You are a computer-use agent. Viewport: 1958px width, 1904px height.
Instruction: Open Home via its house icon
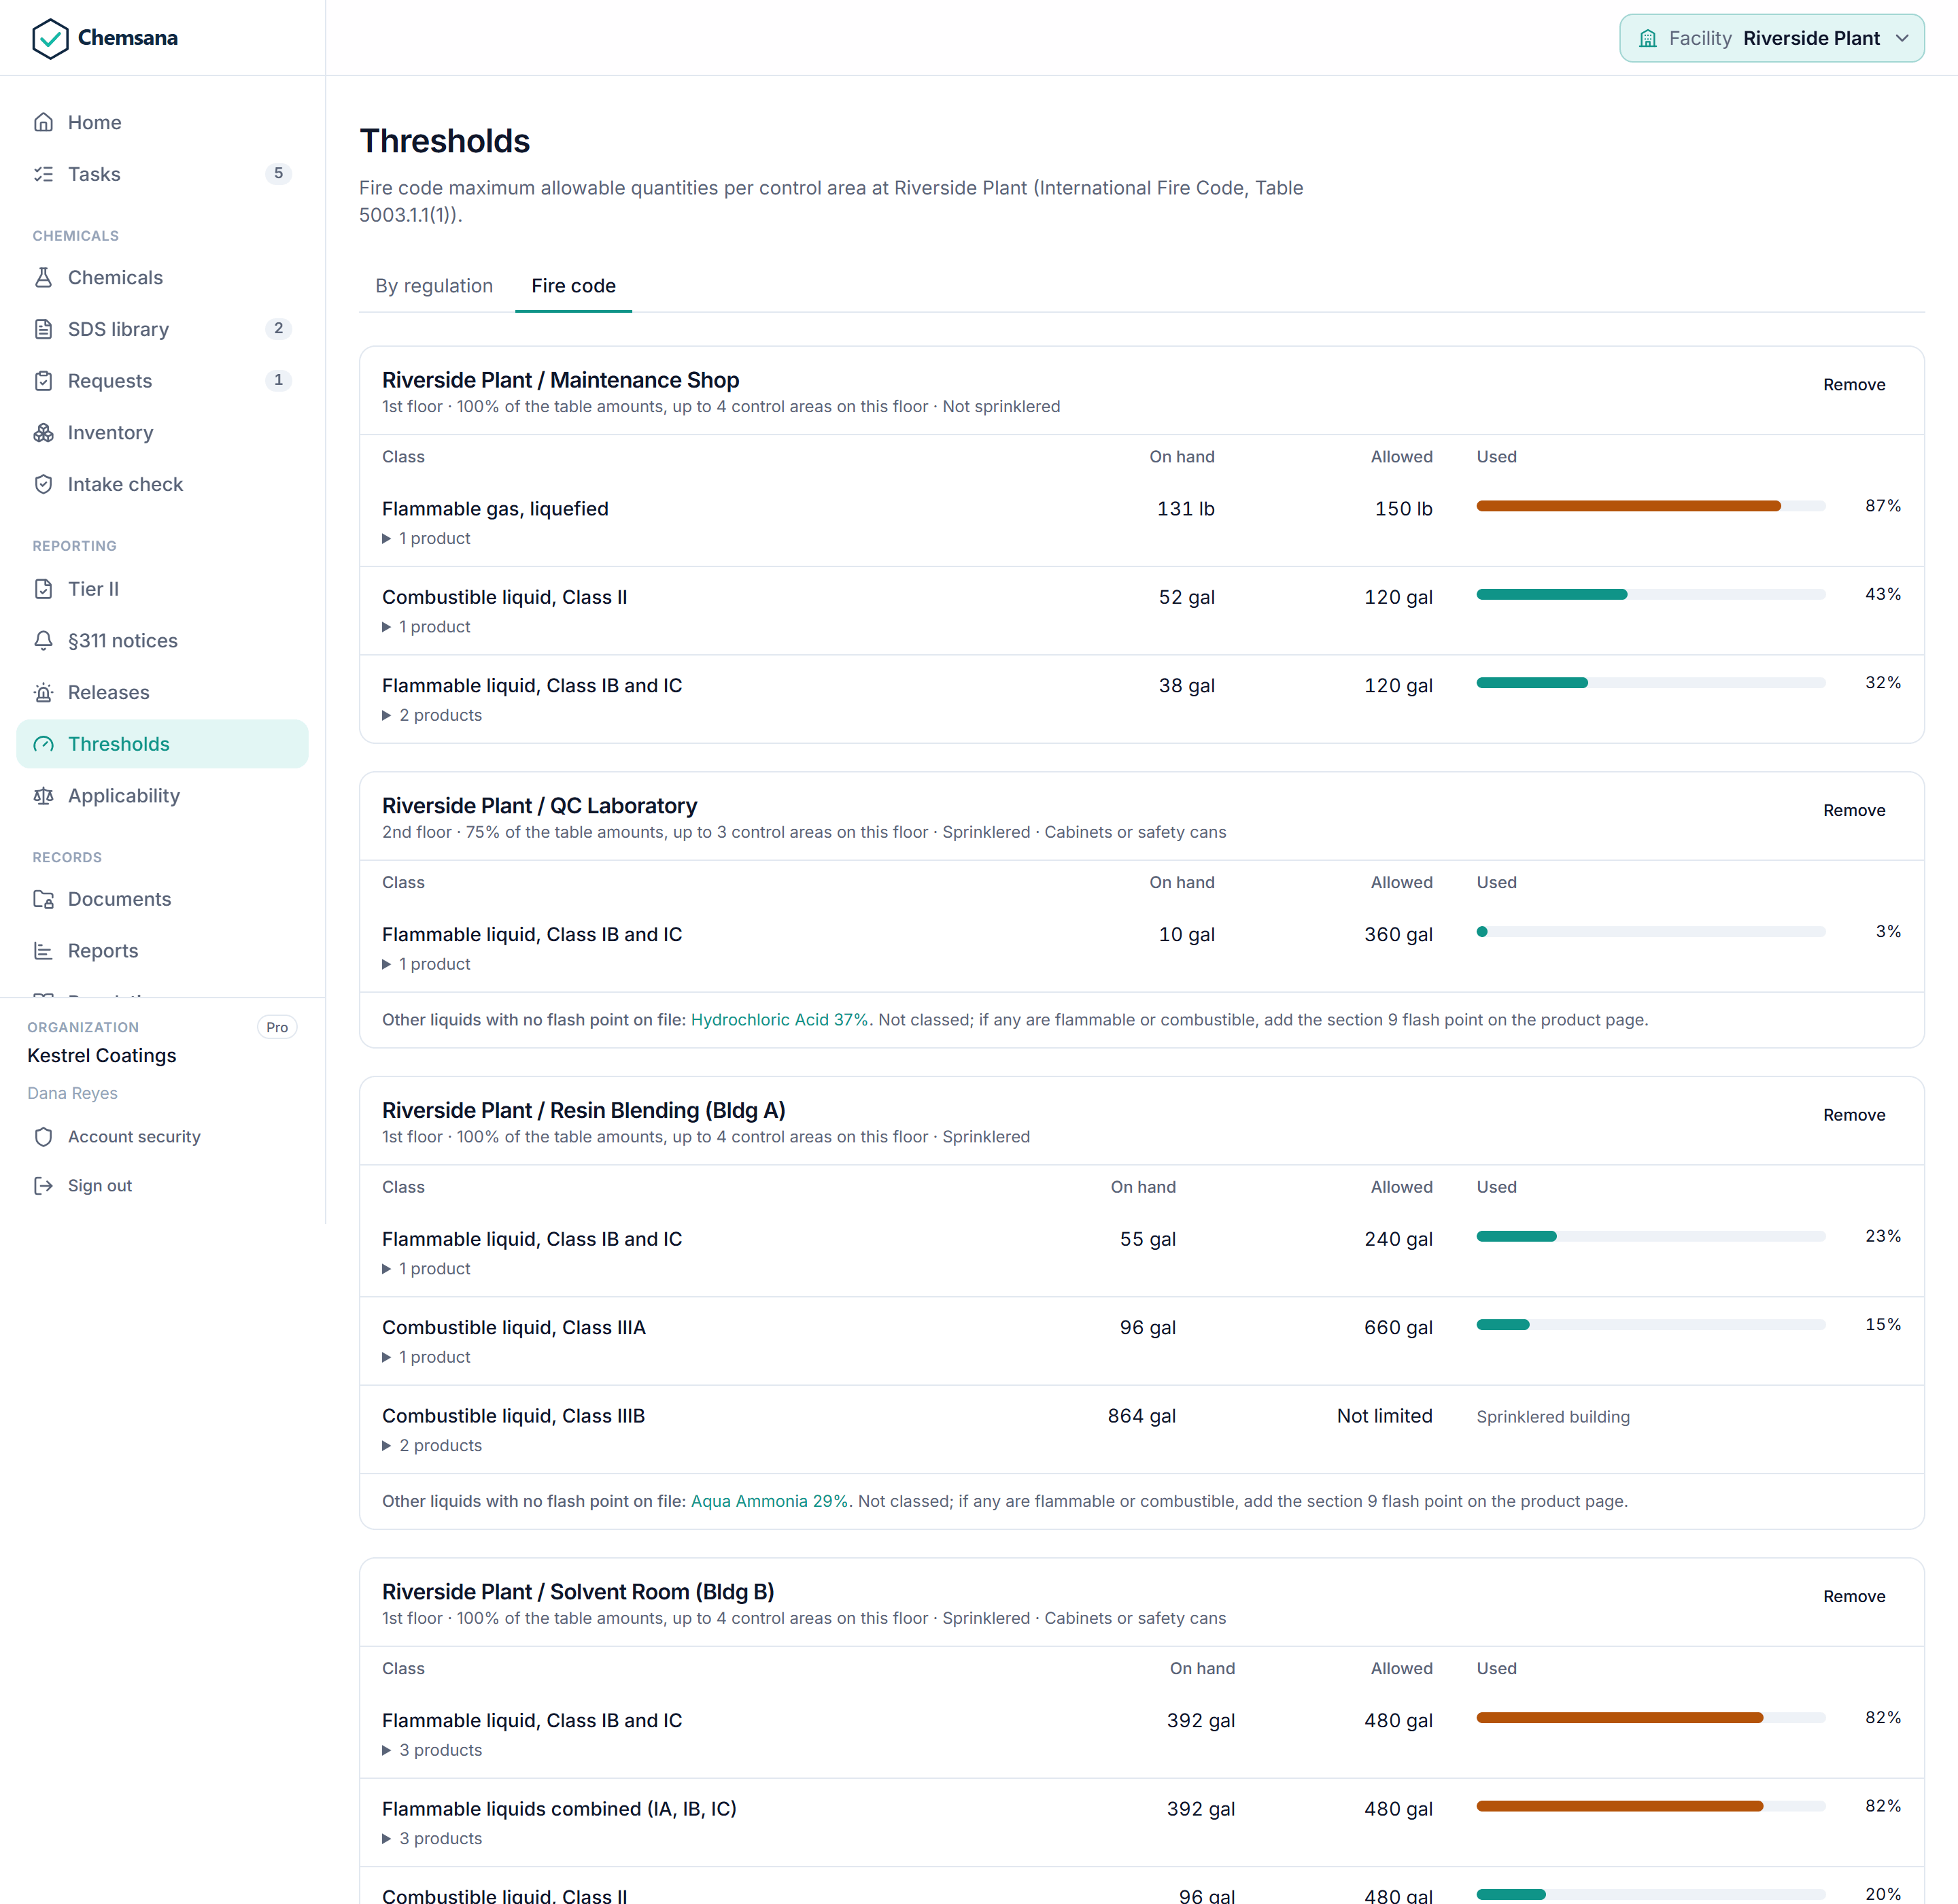43,122
